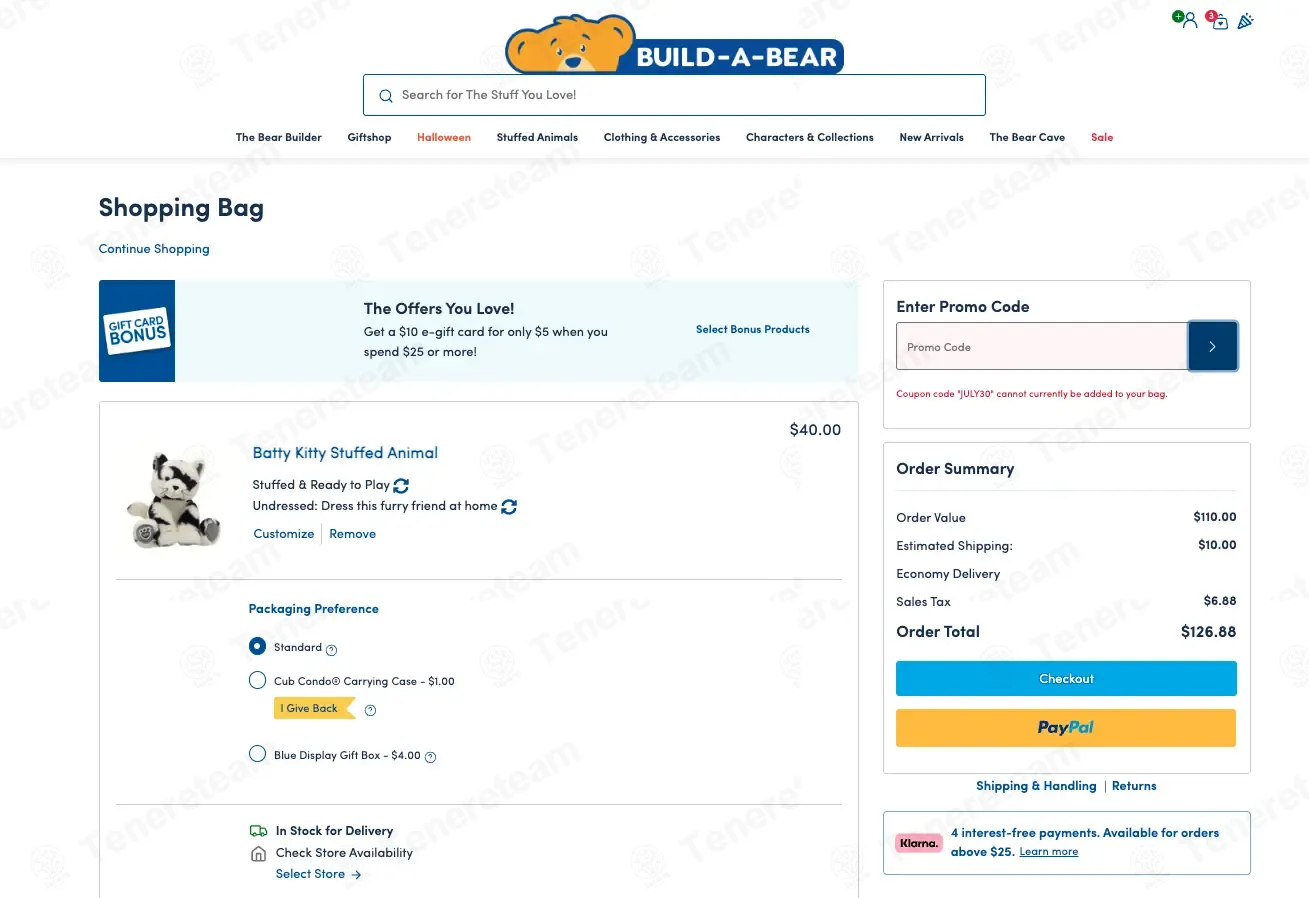Click the store house icon

[258, 854]
